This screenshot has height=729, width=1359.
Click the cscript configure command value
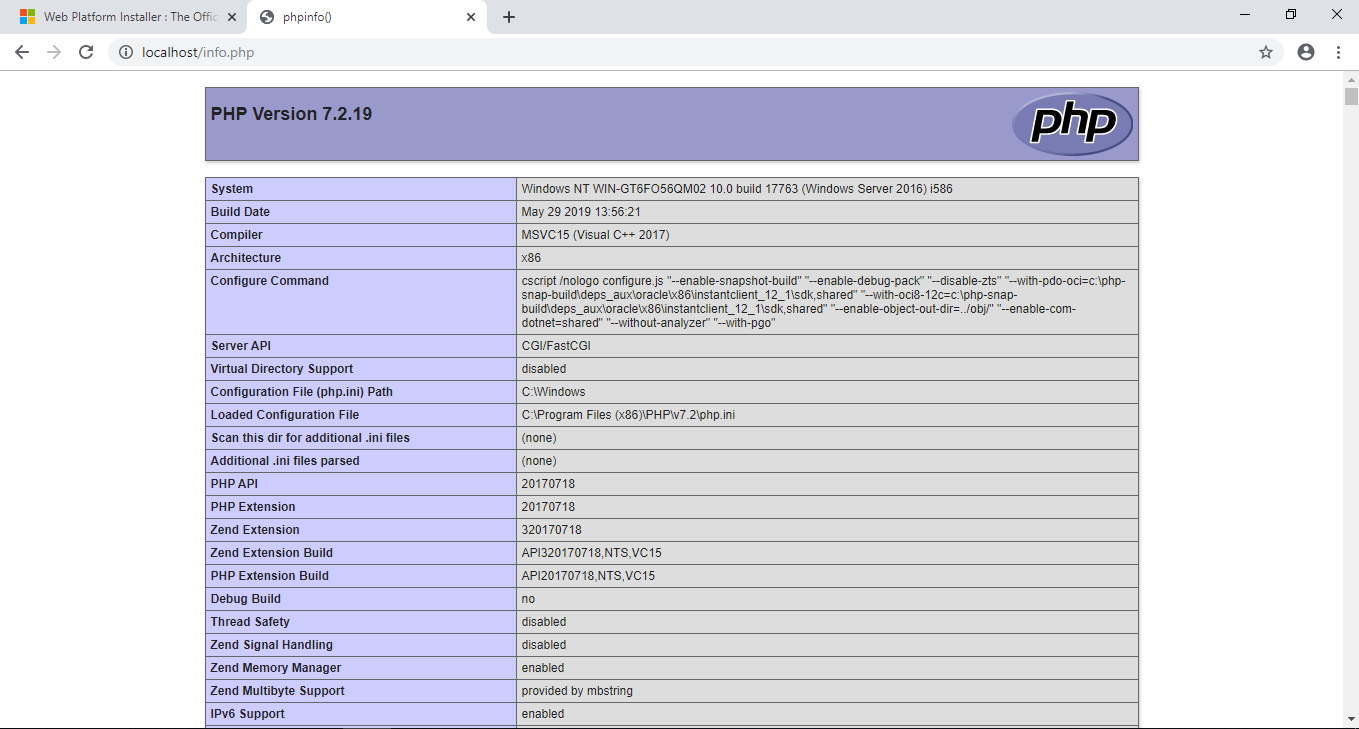pos(827,302)
